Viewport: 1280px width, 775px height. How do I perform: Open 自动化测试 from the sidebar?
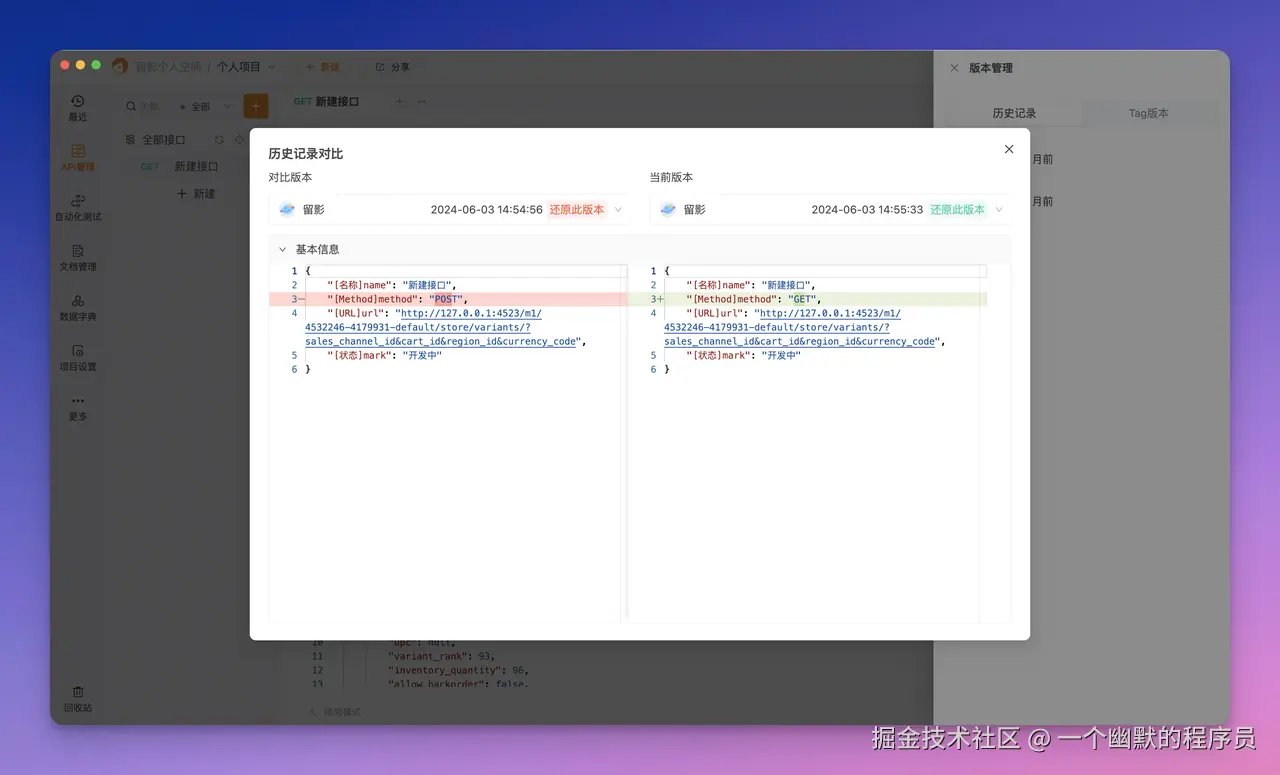78,207
